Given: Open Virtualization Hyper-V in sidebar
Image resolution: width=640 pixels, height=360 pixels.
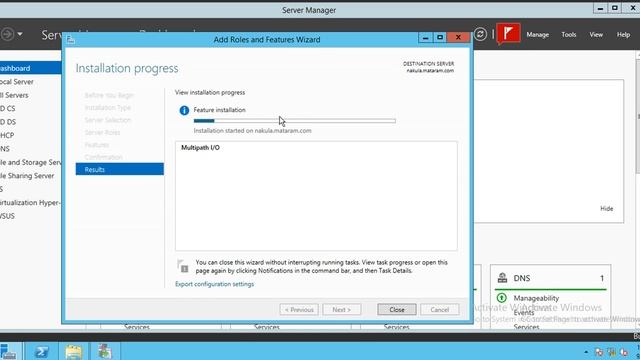Looking at the screenshot, I should click(x=30, y=203).
